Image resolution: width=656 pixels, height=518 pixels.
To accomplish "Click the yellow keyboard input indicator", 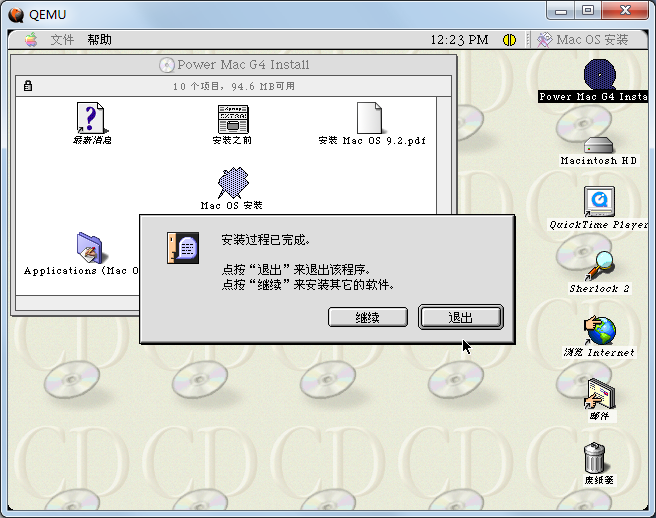I will pos(509,40).
